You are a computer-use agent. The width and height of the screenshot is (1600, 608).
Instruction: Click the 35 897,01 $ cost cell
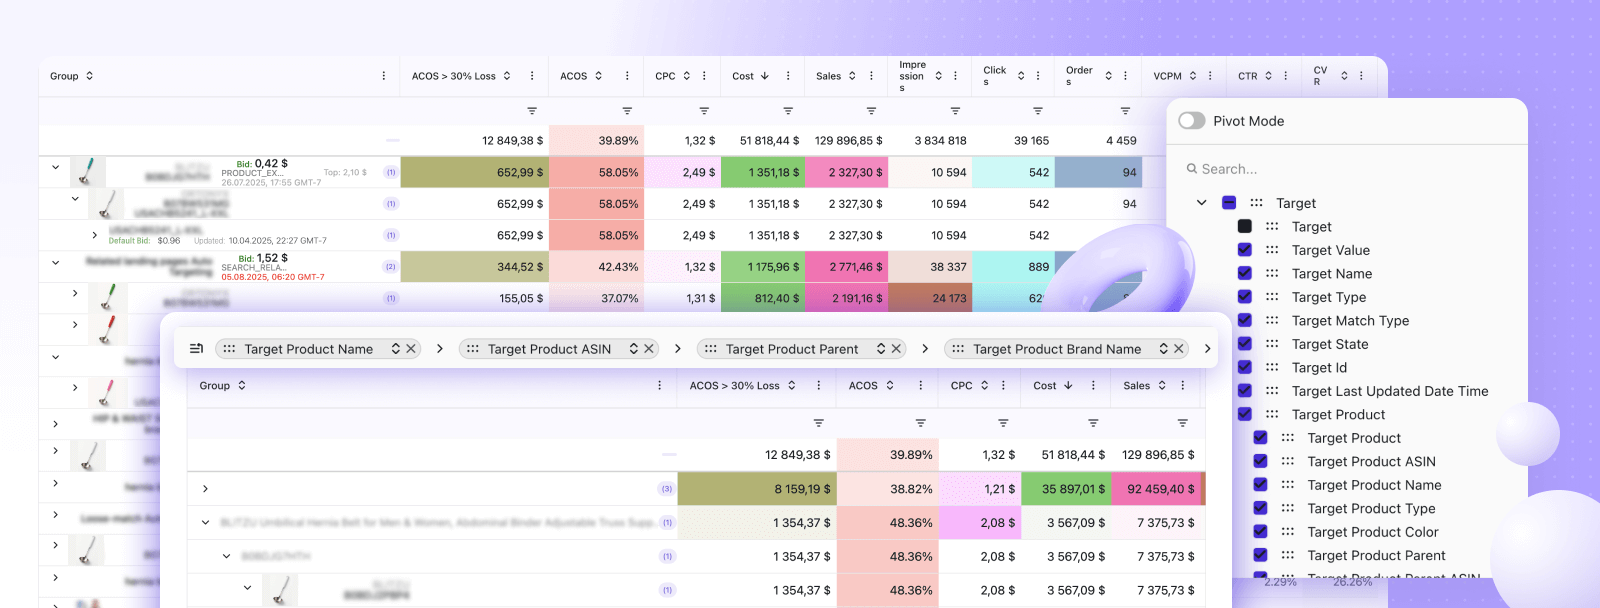[1066, 489]
